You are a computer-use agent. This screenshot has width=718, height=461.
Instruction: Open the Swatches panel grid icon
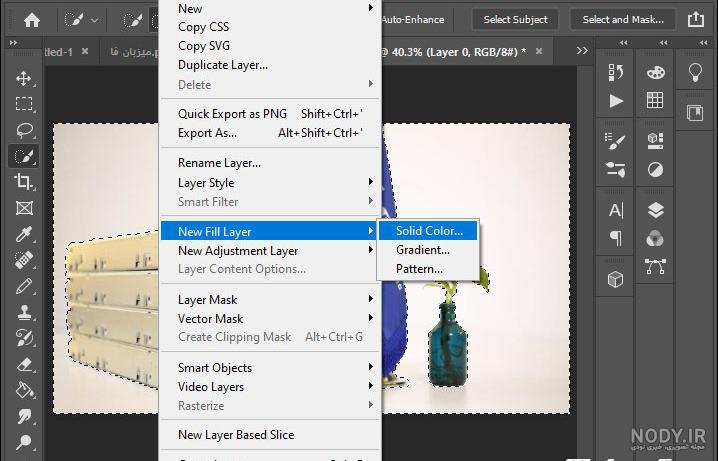655,100
